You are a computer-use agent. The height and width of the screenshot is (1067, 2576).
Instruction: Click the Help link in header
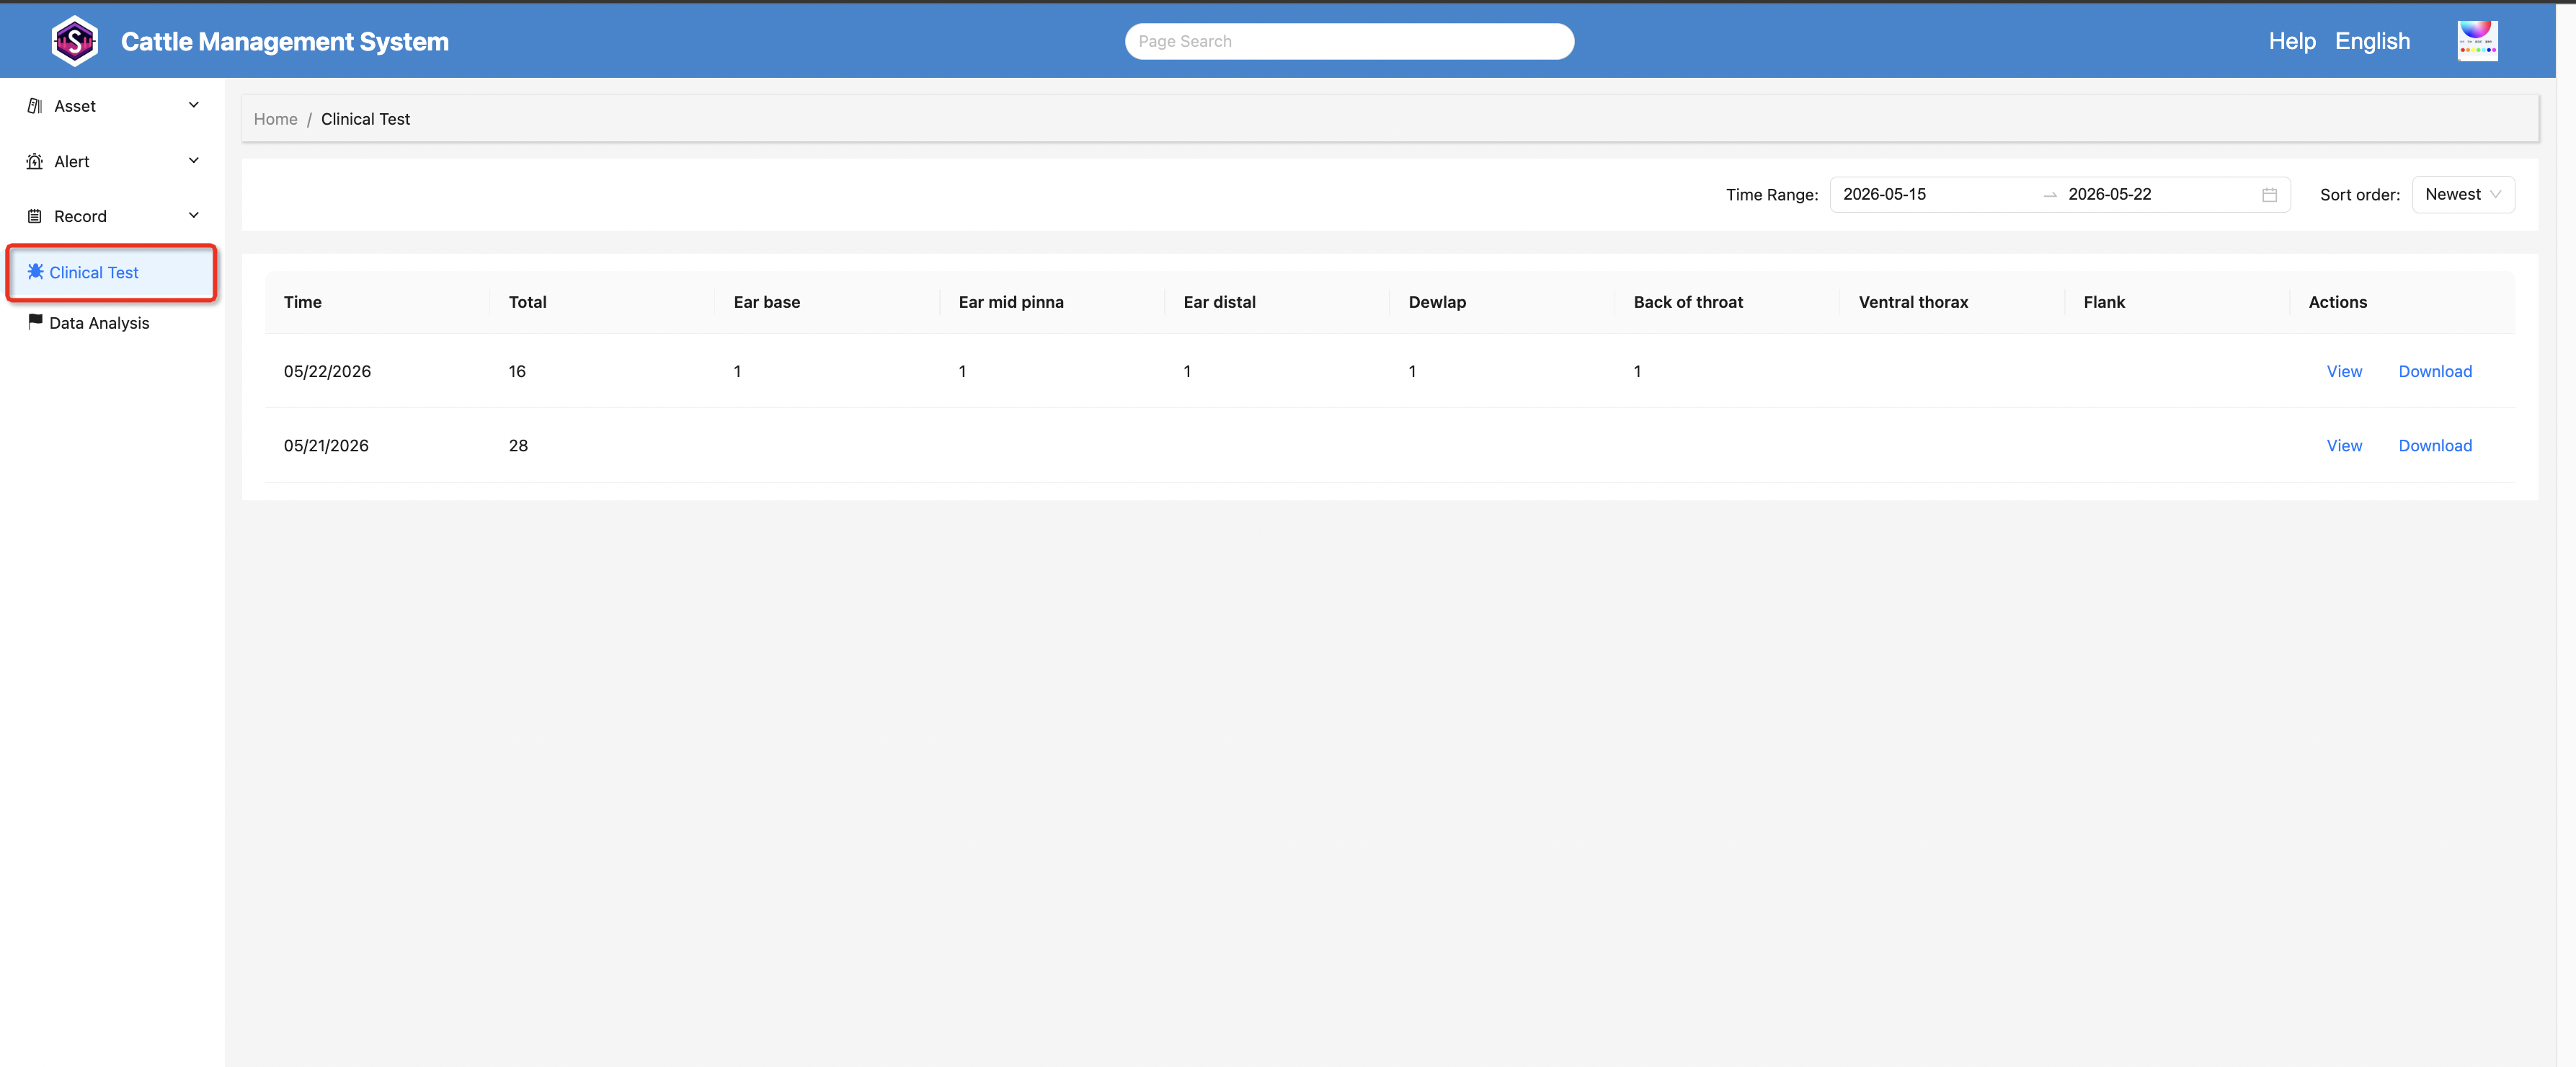[x=2292, y=41]
